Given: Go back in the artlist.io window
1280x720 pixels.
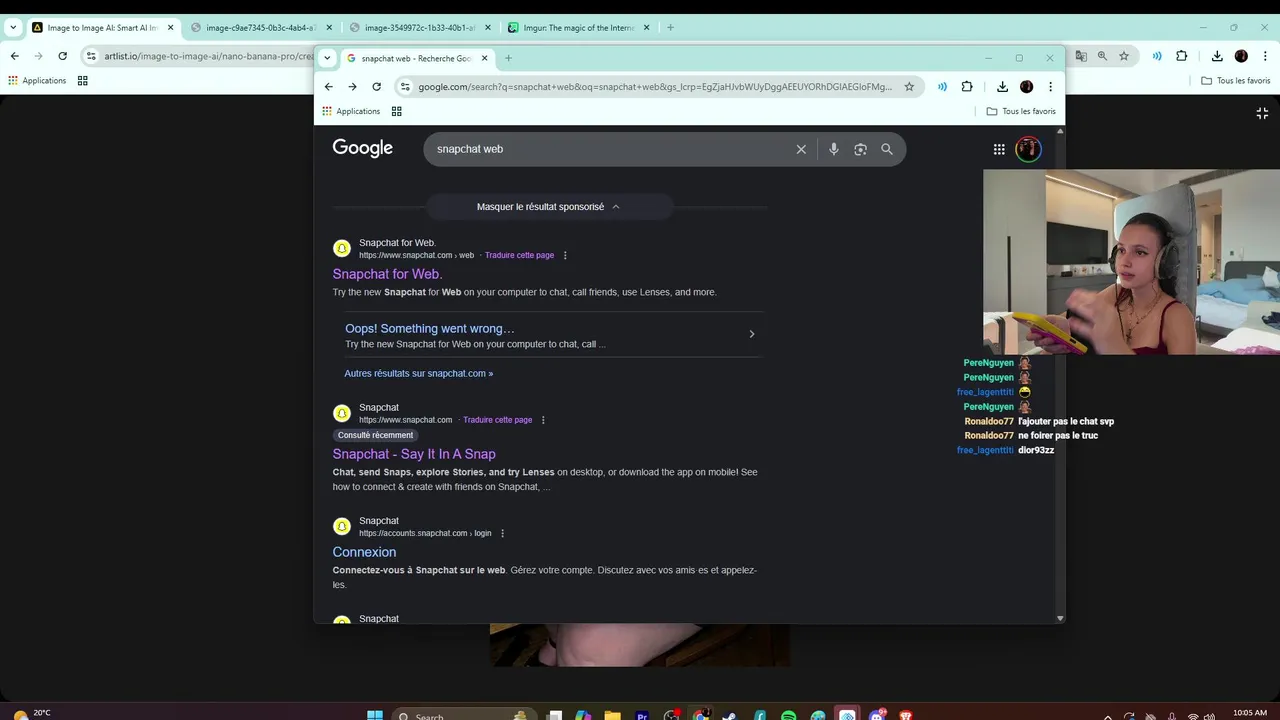Looking at the screenshot, I should (15, 56).
